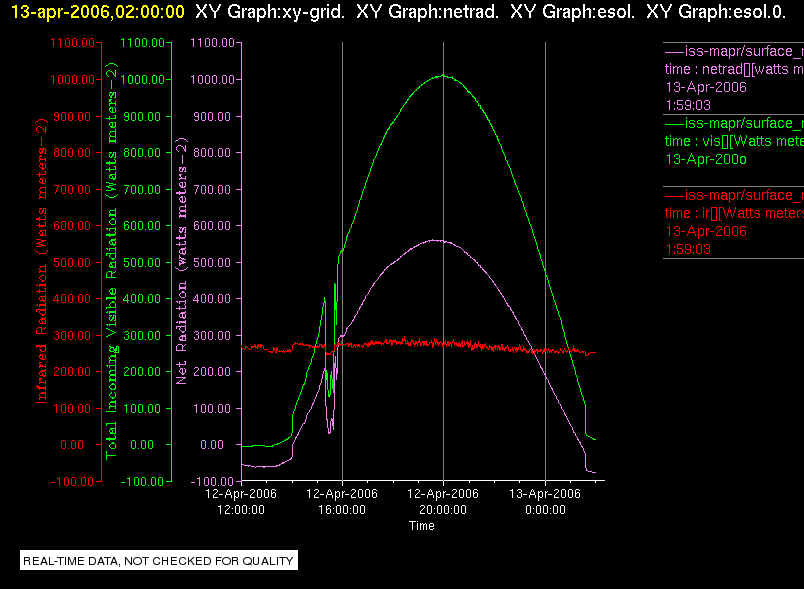Click the green 13-Apr-200o legend date
The height and width of the screenshot is (589, 804).
coord(706,159)
